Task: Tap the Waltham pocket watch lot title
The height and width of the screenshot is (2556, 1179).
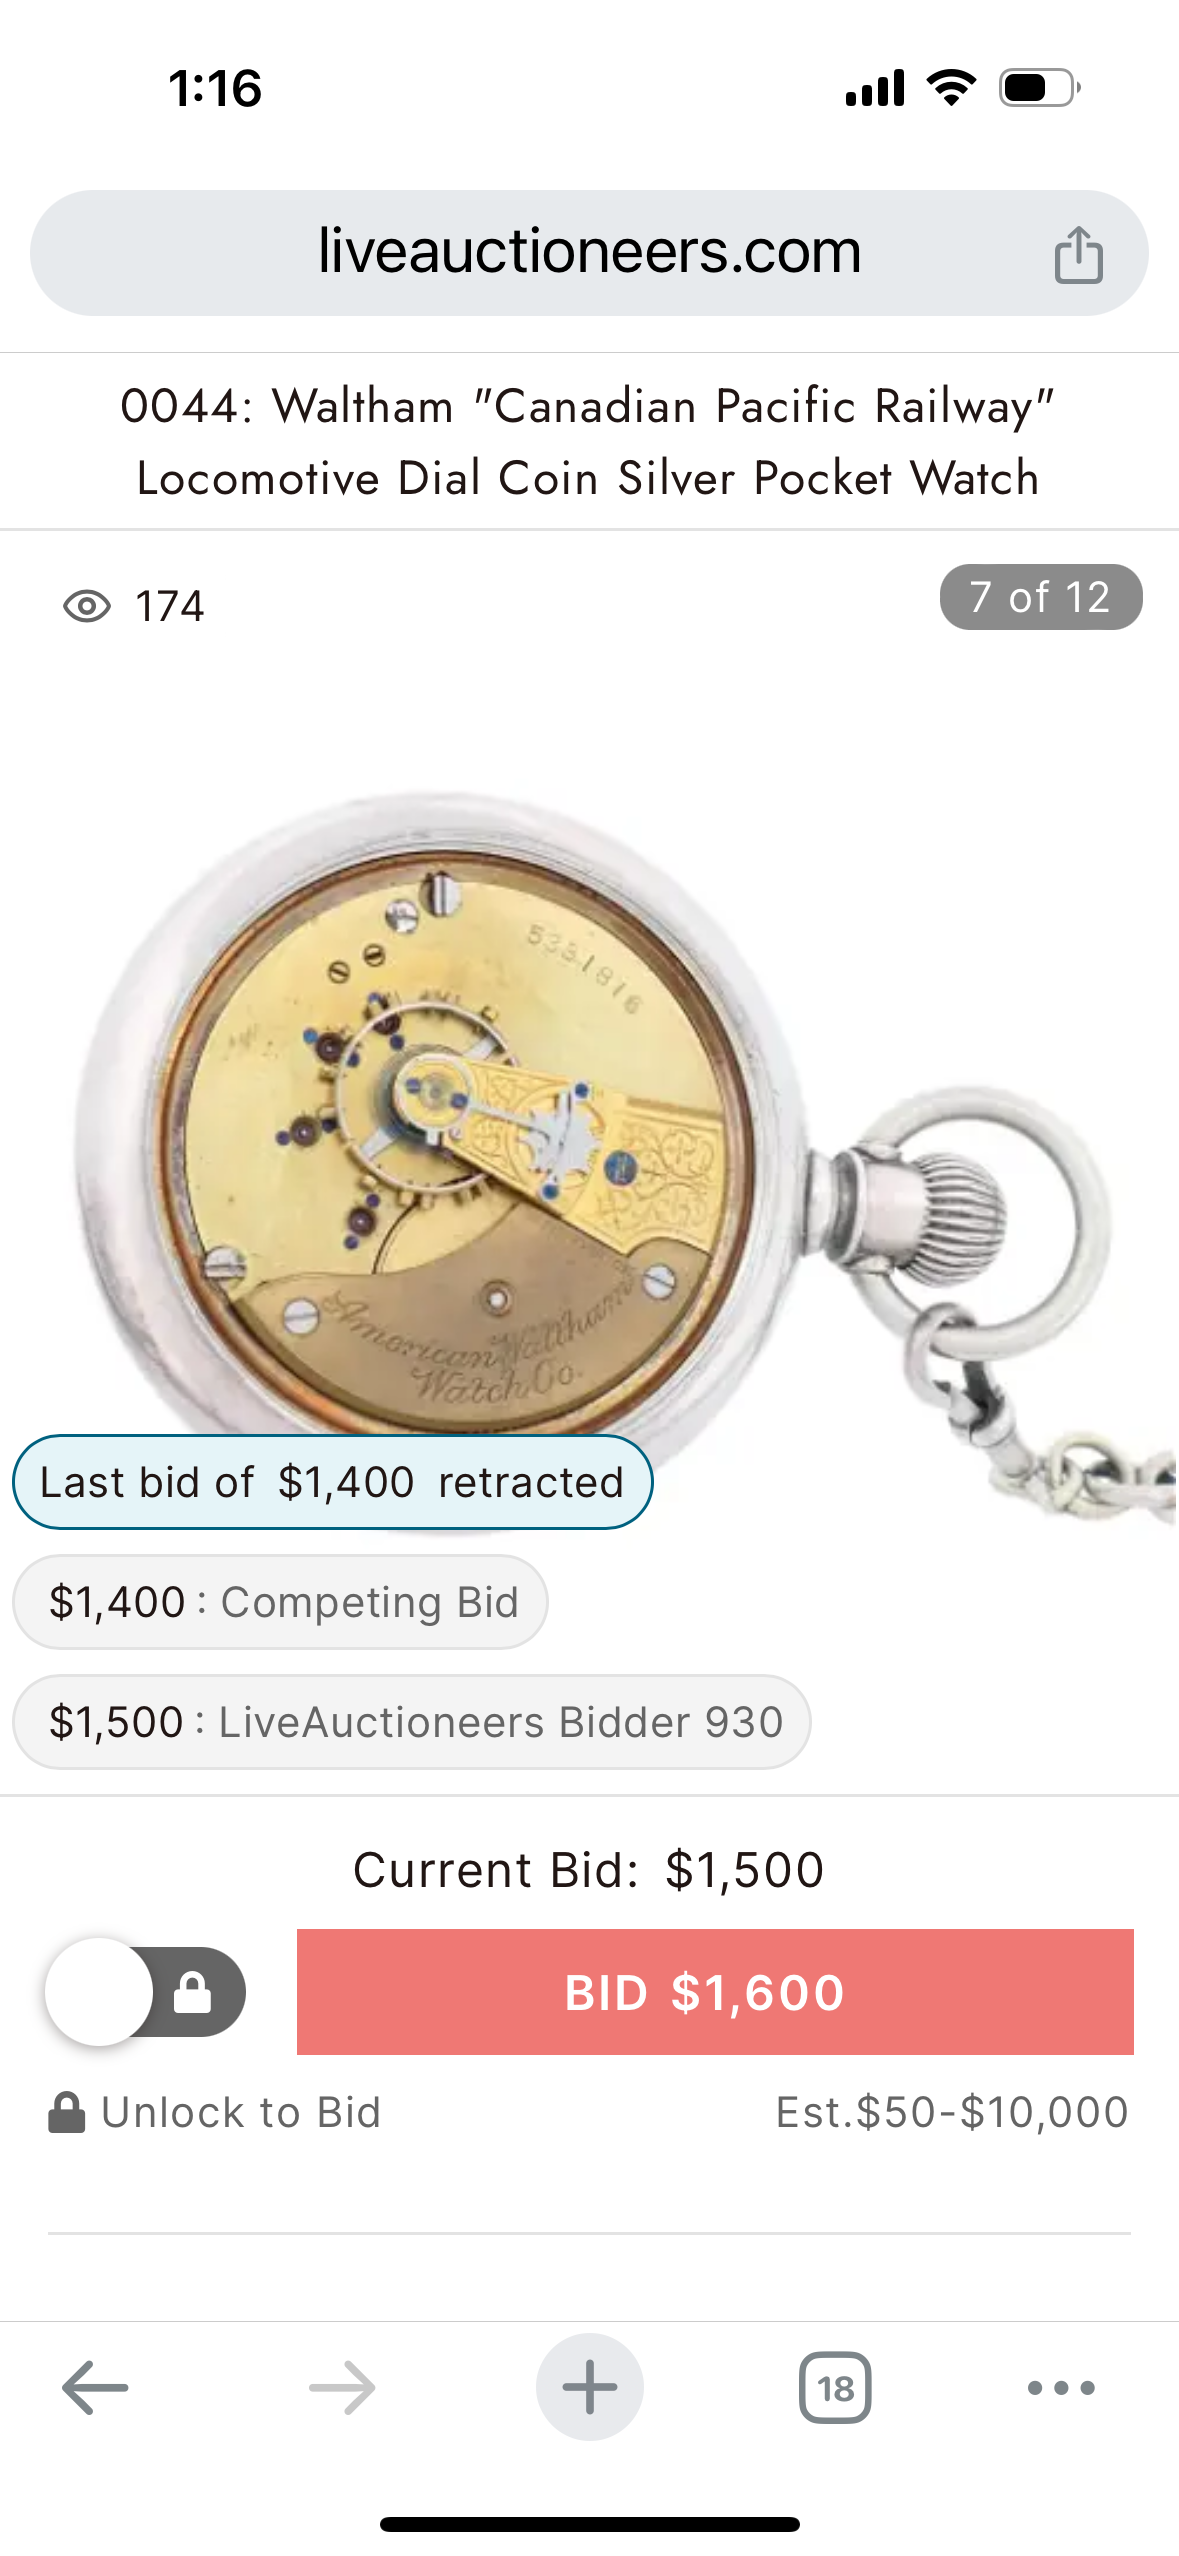Action: coord(589,441)
